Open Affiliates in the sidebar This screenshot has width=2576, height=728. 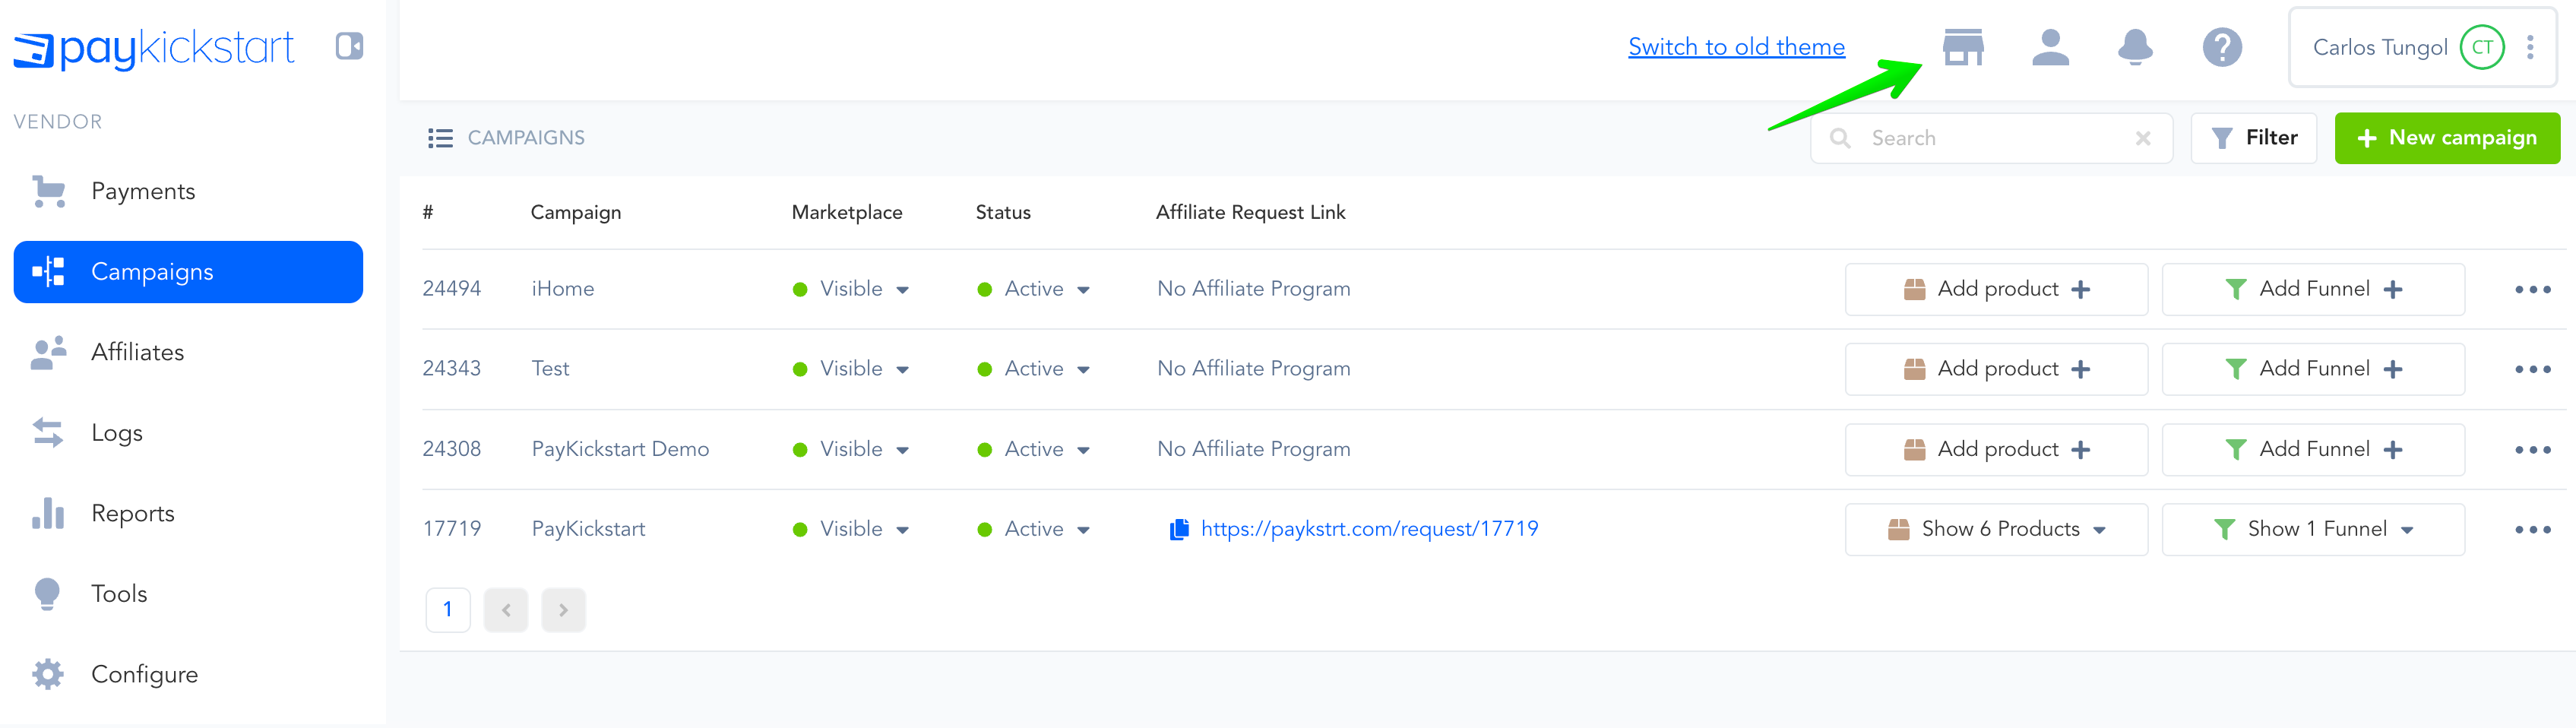pyautogui.click(x=188, y=352)
